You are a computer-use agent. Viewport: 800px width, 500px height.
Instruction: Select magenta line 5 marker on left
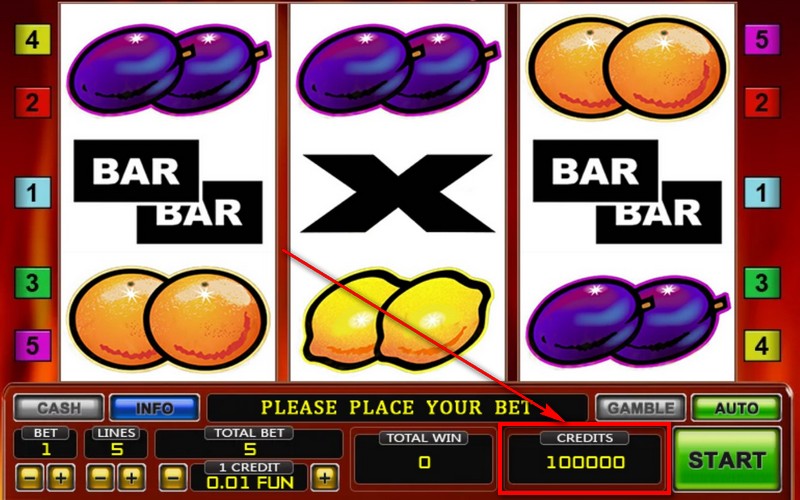[33, 345]
